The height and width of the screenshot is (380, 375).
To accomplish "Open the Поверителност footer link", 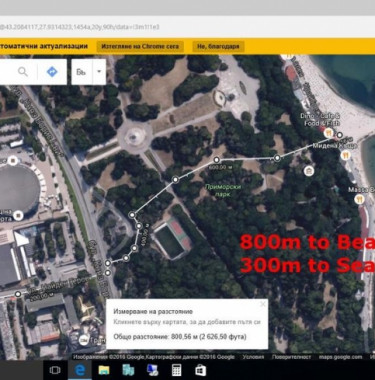I will (x=291, y=357).
